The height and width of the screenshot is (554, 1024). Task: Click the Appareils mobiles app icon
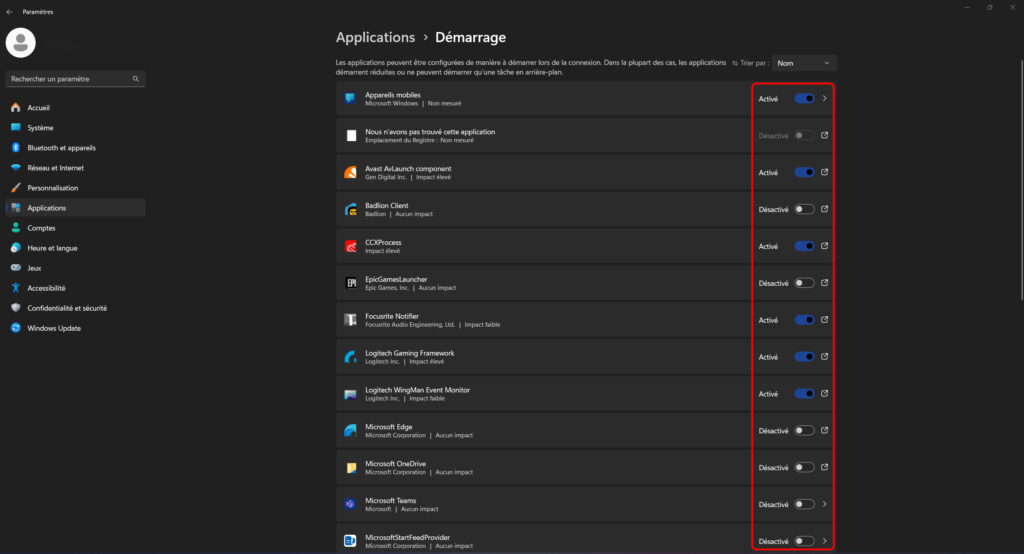pos(351,99)
